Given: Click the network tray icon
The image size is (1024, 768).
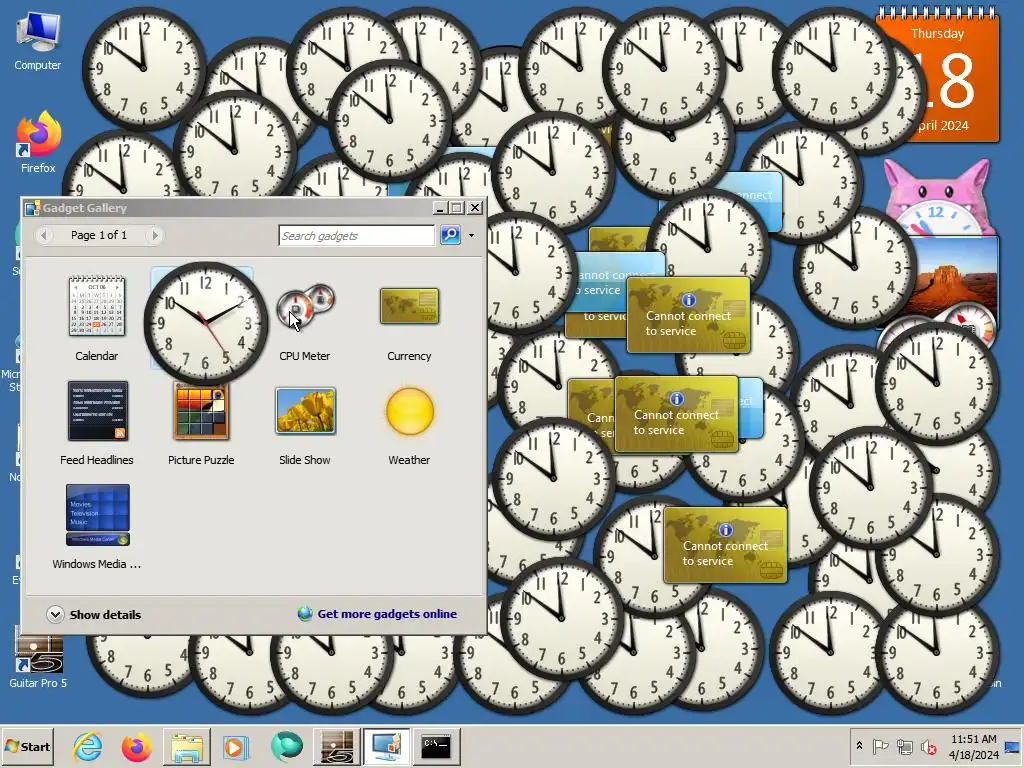Looking at the screenshot, I should pyautogui.click(x=904, y=746).
